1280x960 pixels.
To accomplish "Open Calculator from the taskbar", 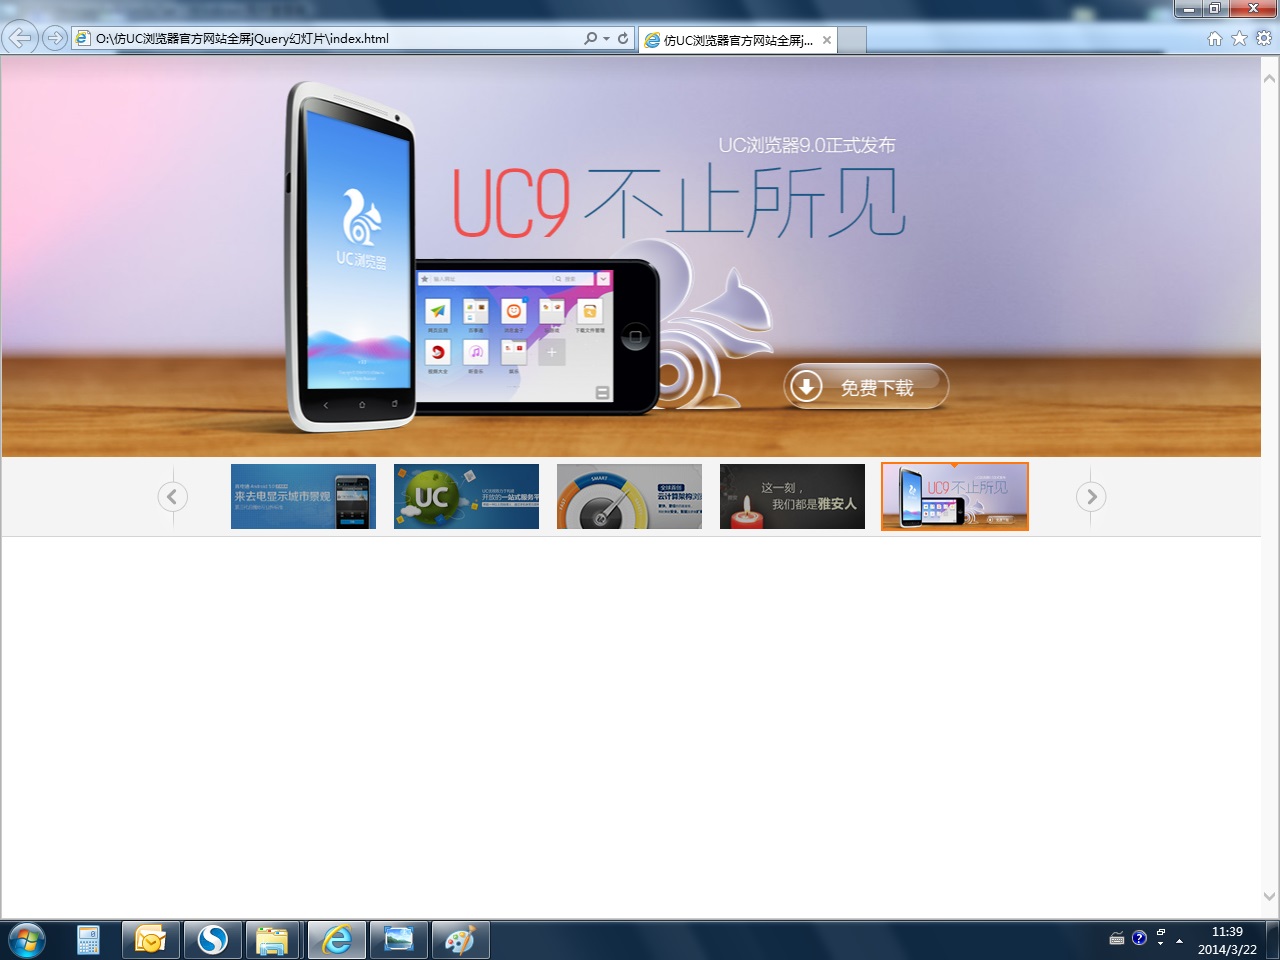I will tap(88, 941).
